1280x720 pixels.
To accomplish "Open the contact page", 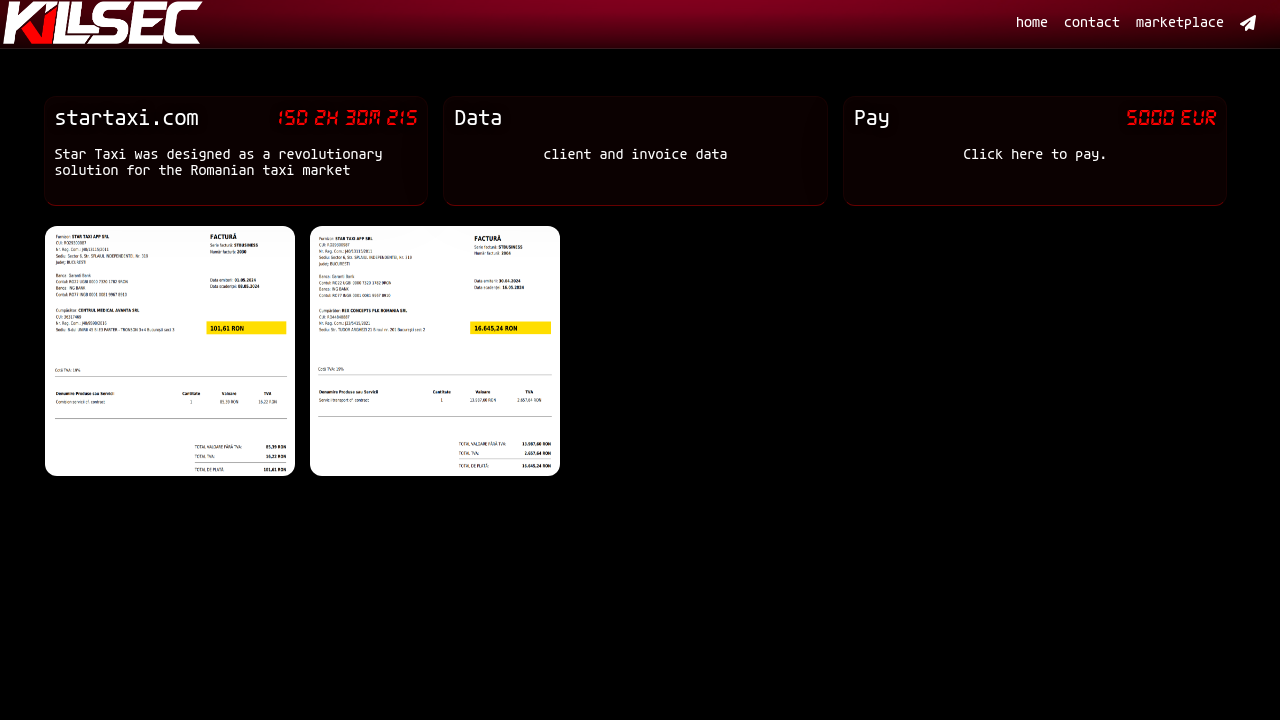I will pyautogui.click(x=1092, y=23).
